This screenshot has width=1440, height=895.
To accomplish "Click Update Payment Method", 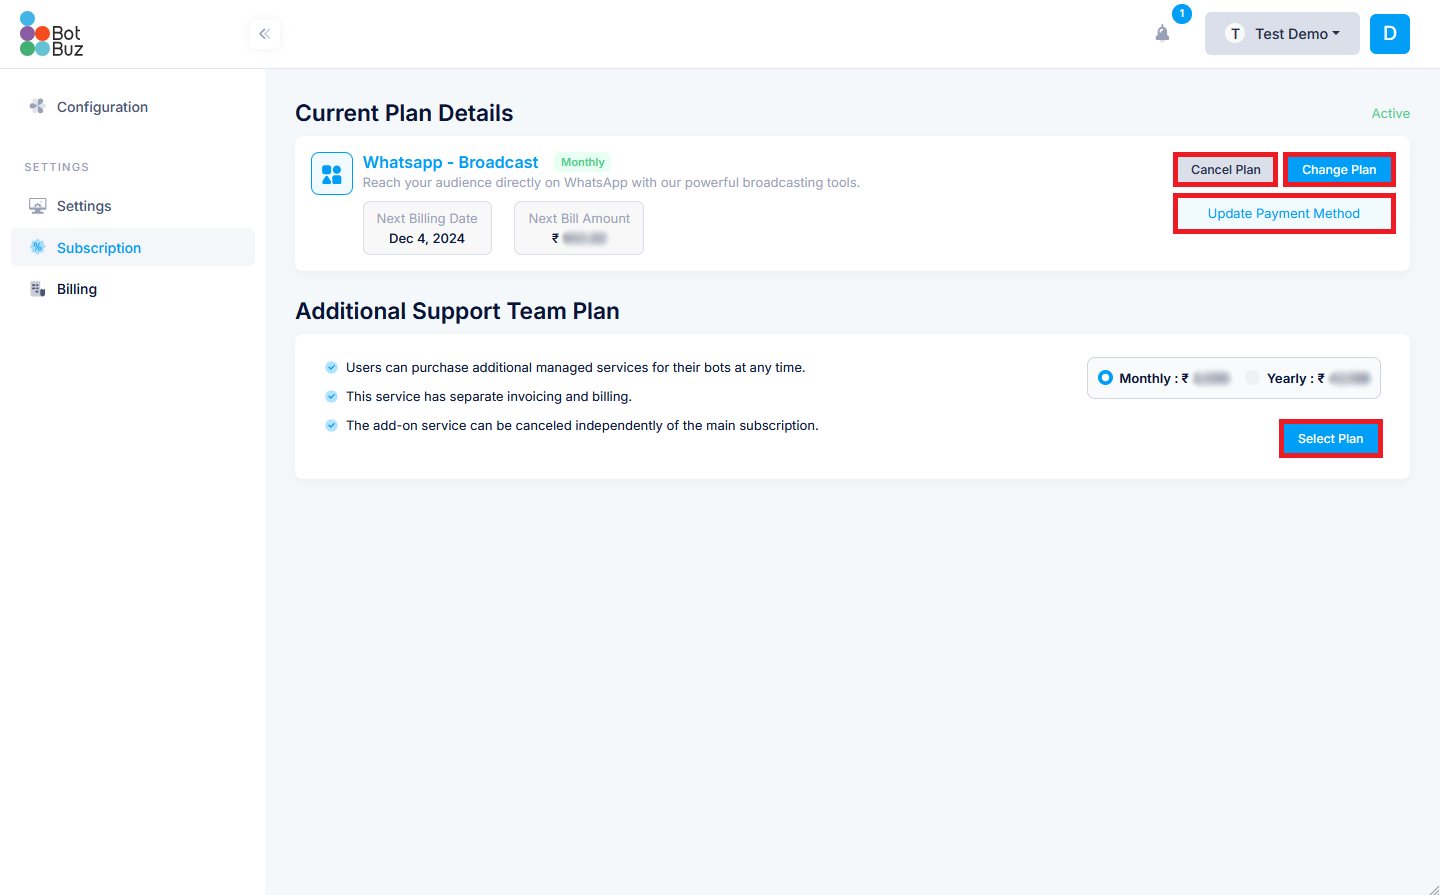I will (x=1284, y=214).
